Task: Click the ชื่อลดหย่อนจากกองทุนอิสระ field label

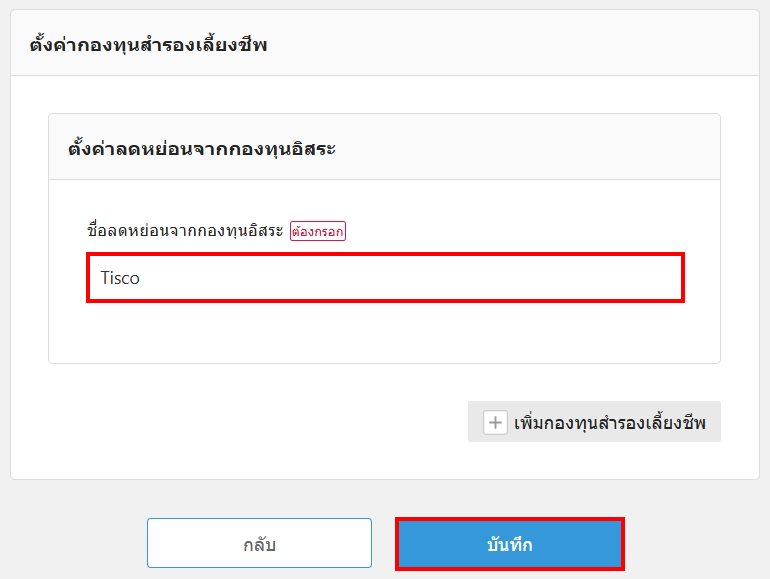Action: [185, 231]
